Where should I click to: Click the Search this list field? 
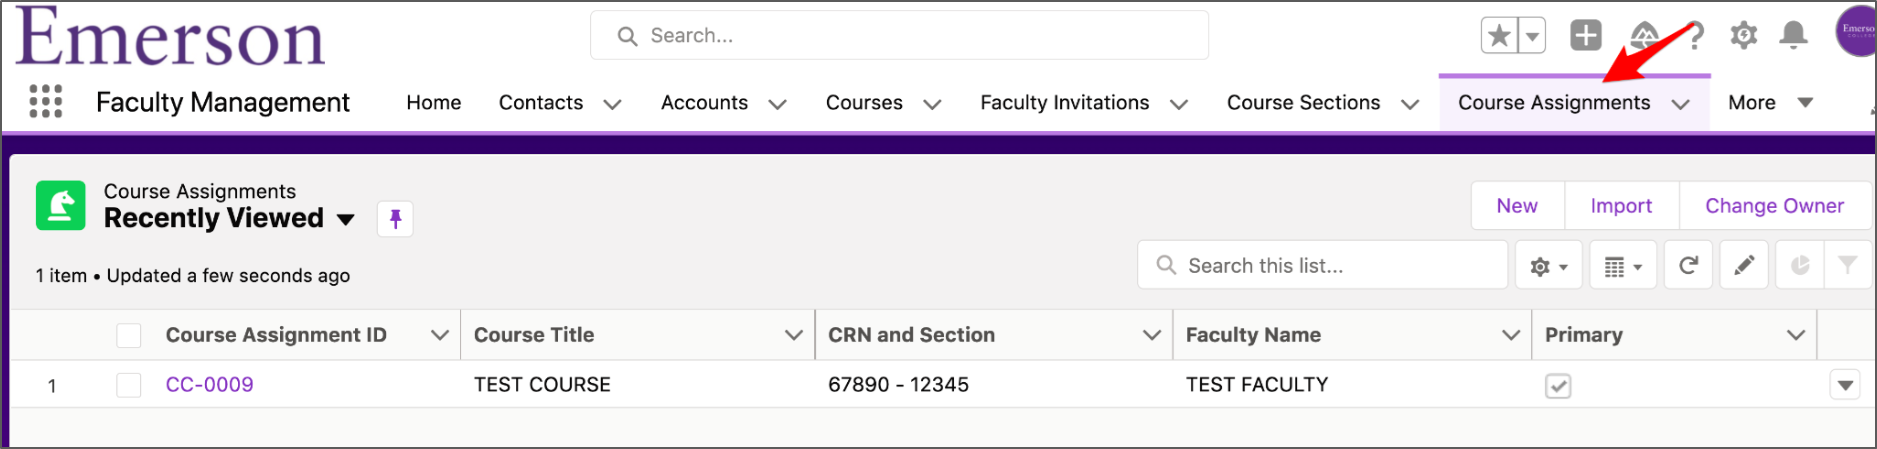tap(1322, 265)
